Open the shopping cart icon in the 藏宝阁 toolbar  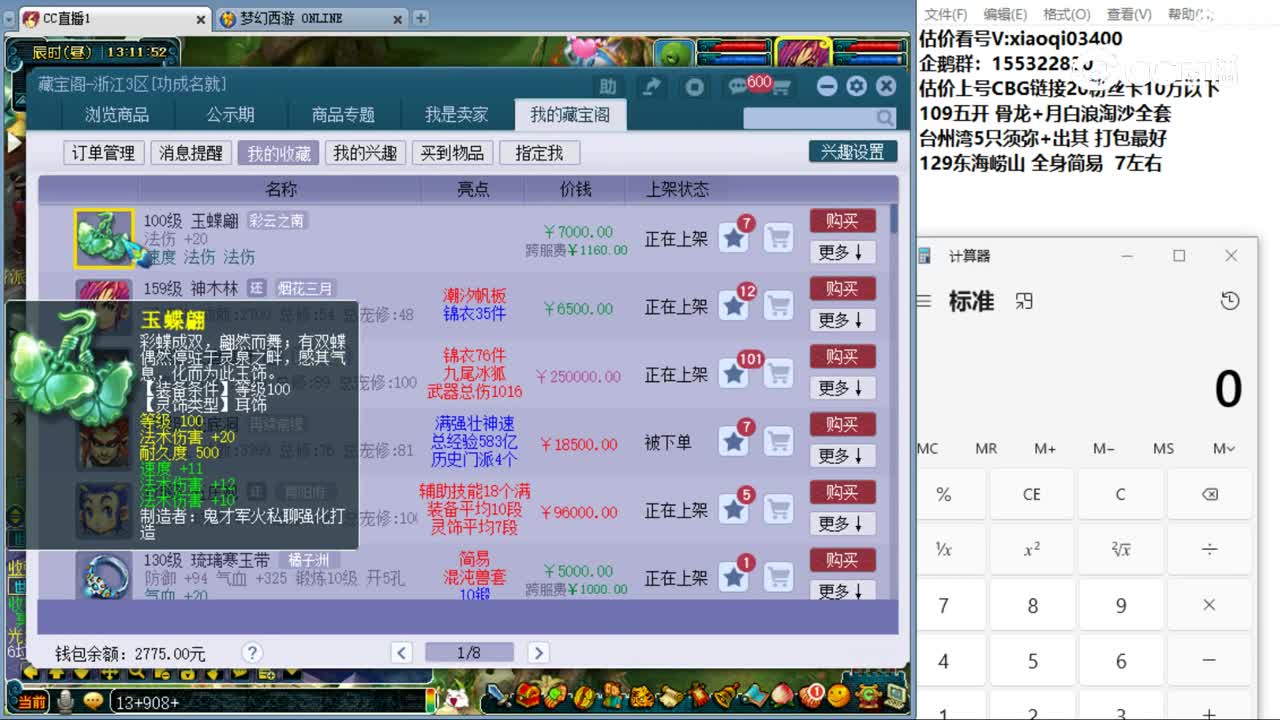click(x=783, y=88)
